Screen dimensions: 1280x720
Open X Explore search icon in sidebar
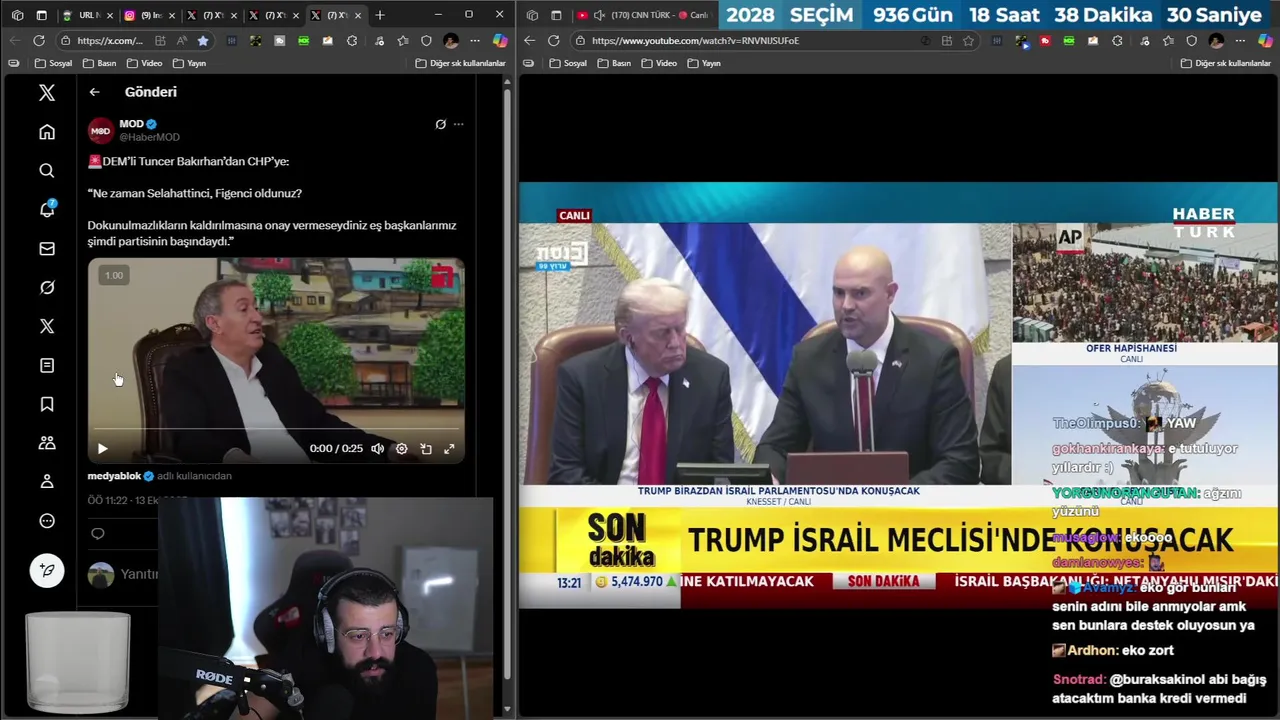(x=47, y=171)
